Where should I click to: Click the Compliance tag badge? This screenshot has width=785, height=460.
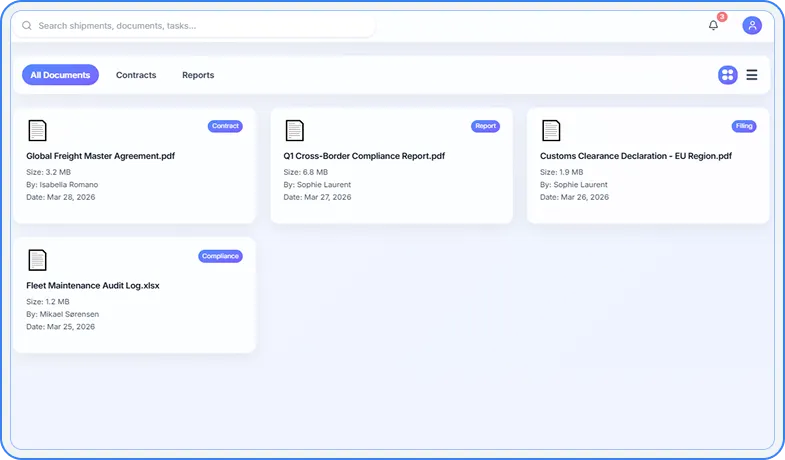click(220, 256)
